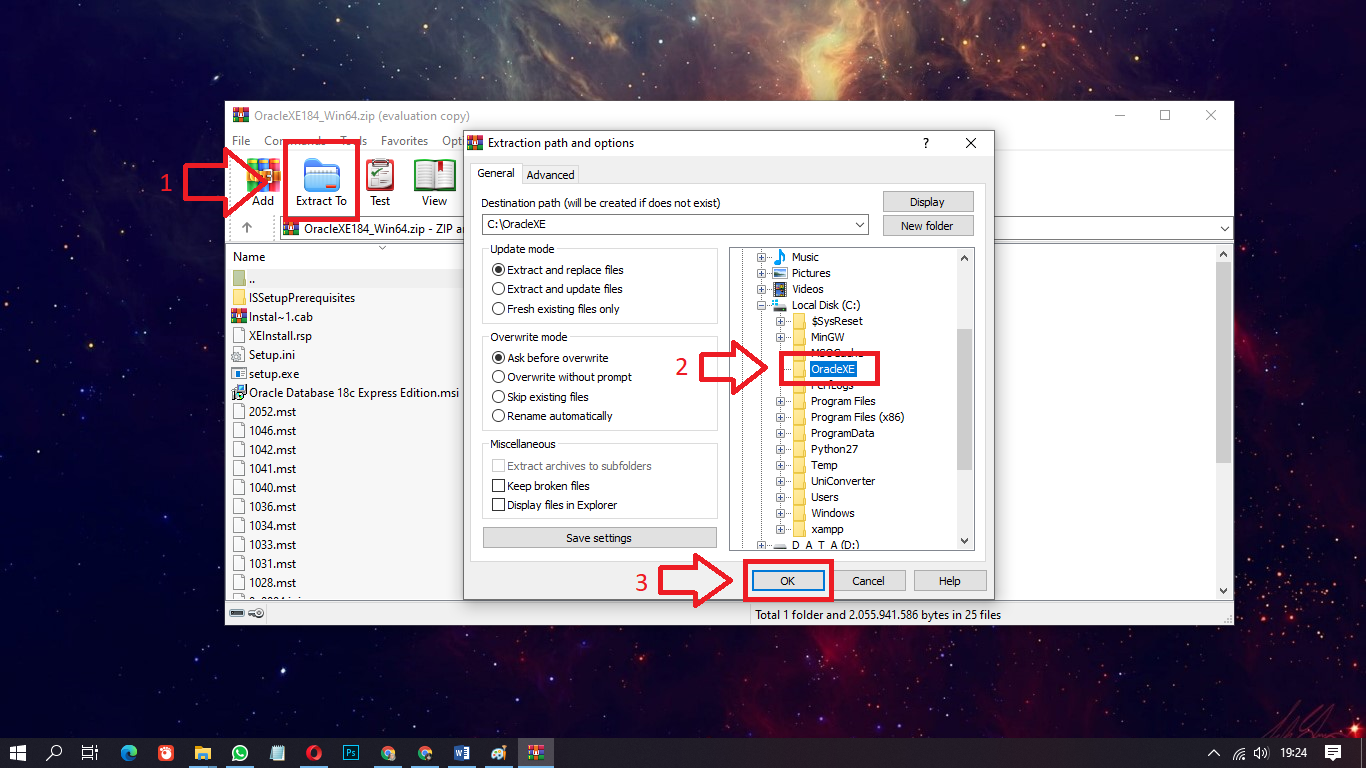The width and height of the screenshot is (1366, 768).
Task: Select Skip existing files option
Action: pyautogui.click(x=541, y=397)
